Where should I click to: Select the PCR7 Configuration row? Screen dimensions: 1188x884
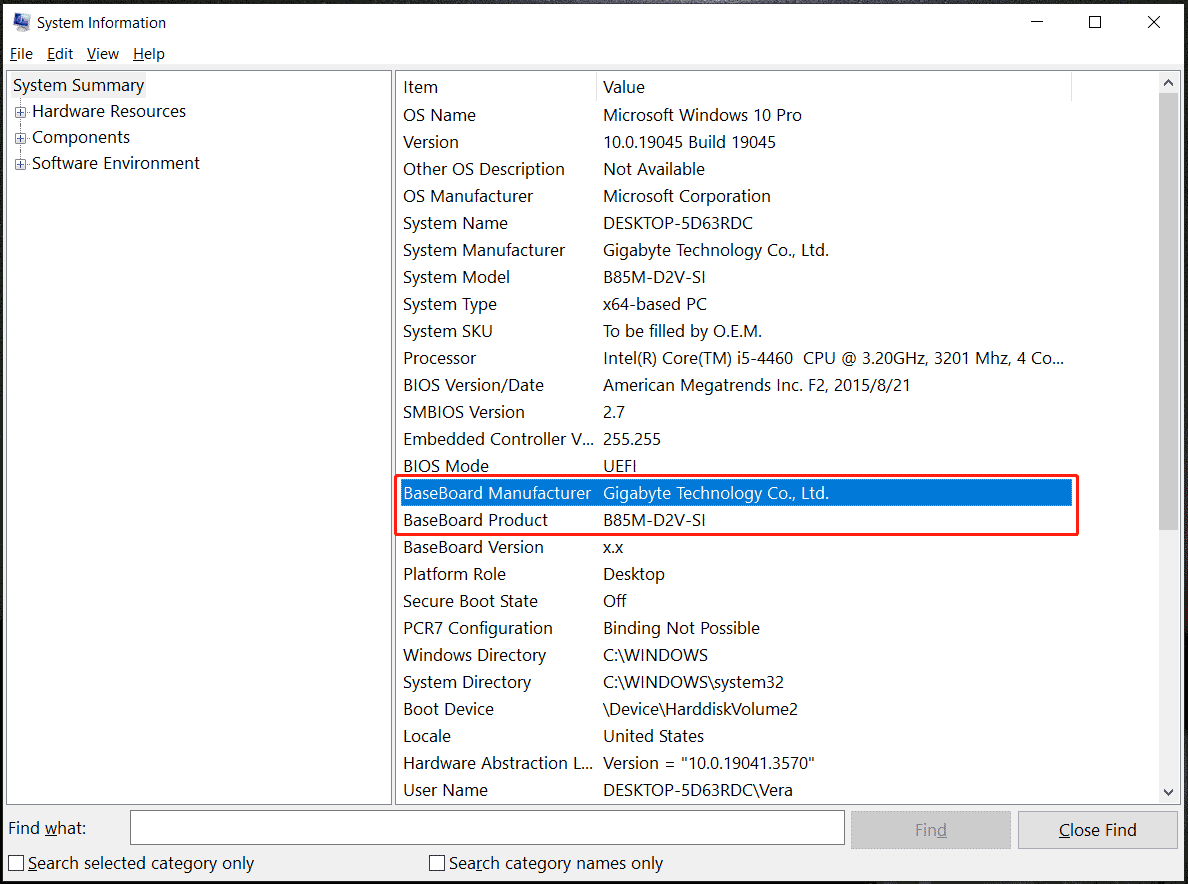coord(736,628)
